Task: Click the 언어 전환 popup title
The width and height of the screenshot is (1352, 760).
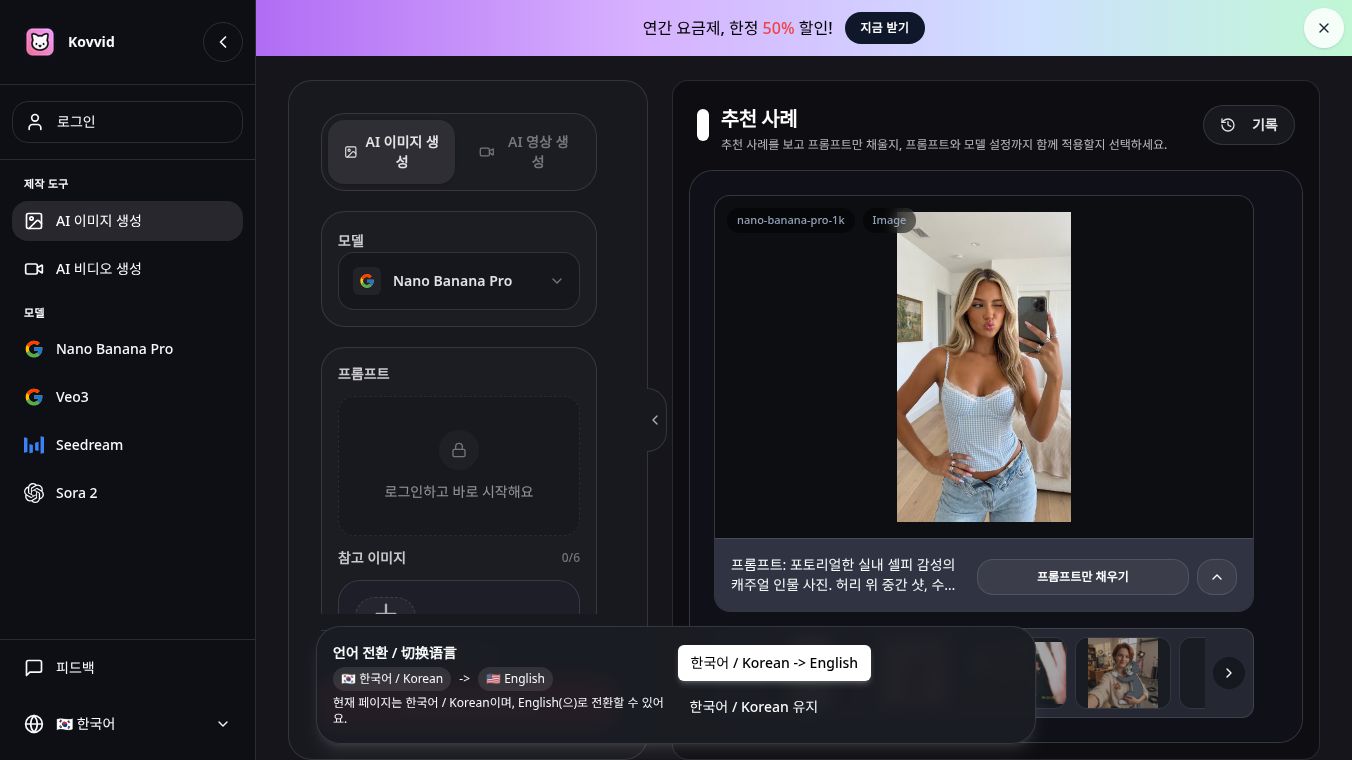Action: coord(395,652)
